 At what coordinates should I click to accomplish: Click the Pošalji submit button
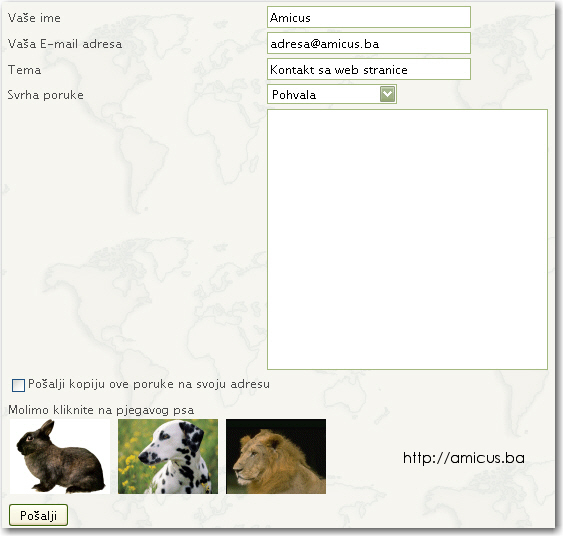click(38, 515)
